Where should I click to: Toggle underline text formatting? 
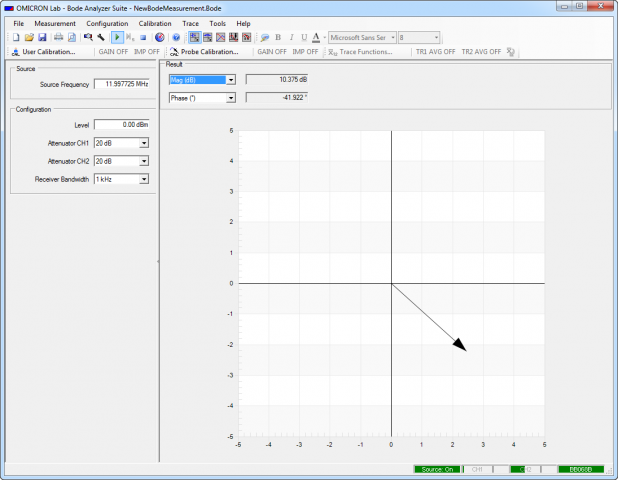[x=304, y=37]
